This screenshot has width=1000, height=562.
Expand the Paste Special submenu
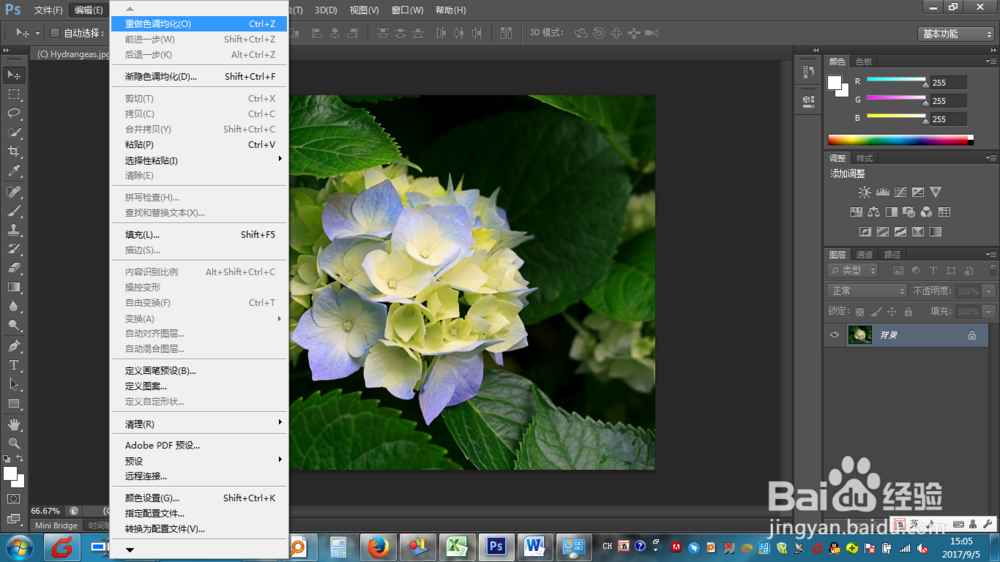point(200,160)
